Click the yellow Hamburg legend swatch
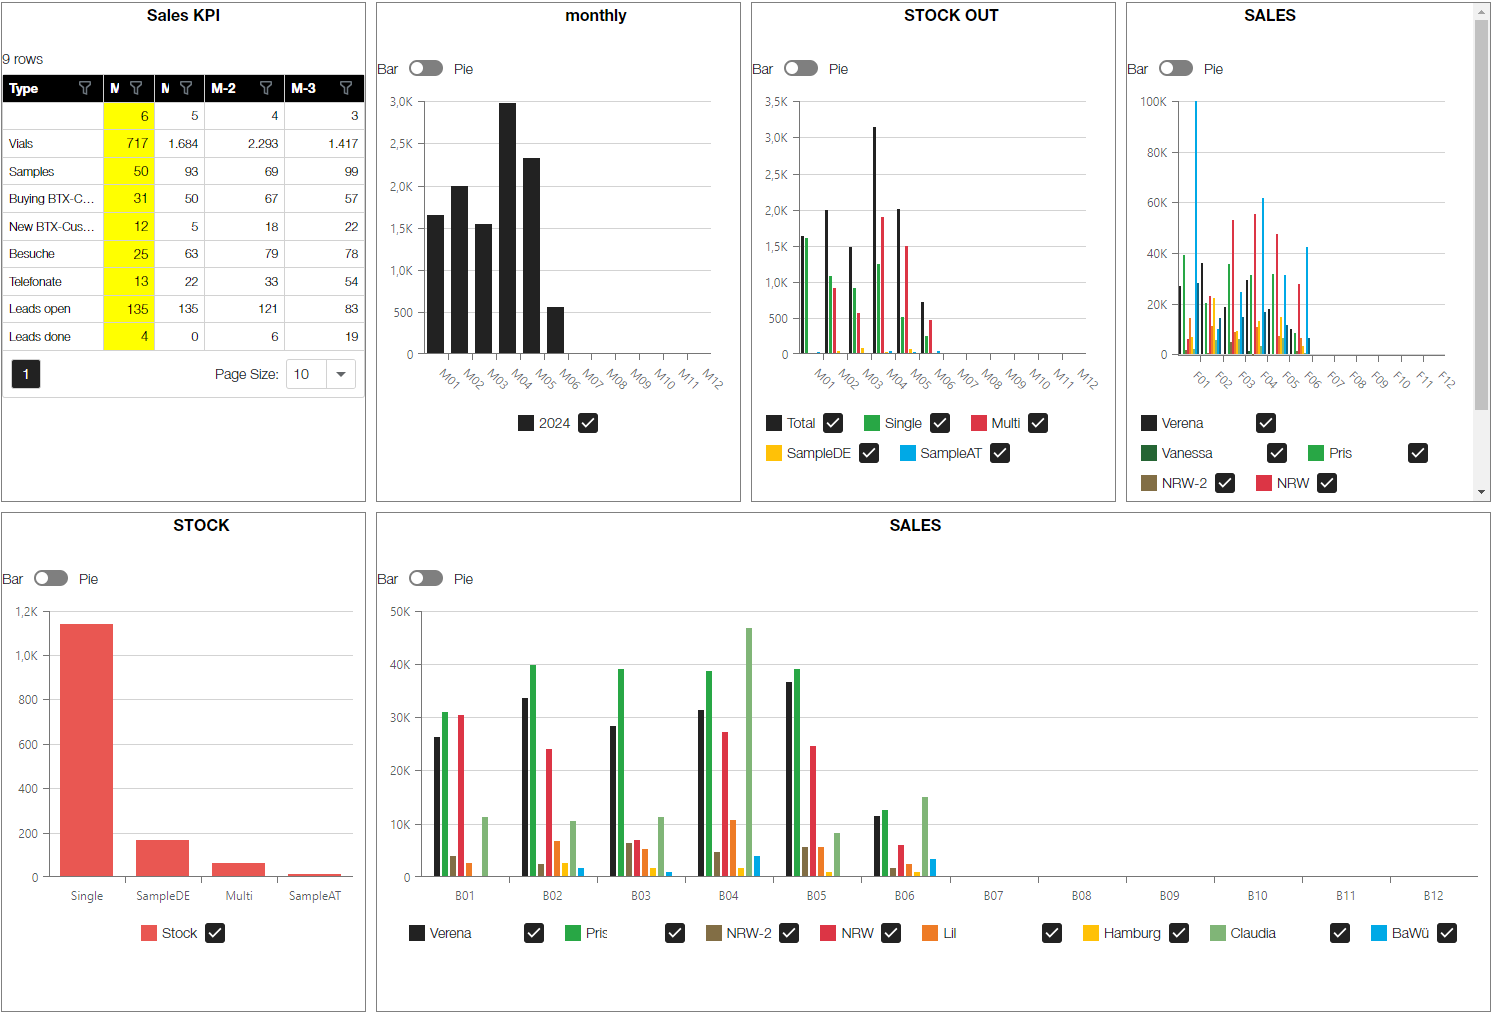 [x=1091, y=933]
